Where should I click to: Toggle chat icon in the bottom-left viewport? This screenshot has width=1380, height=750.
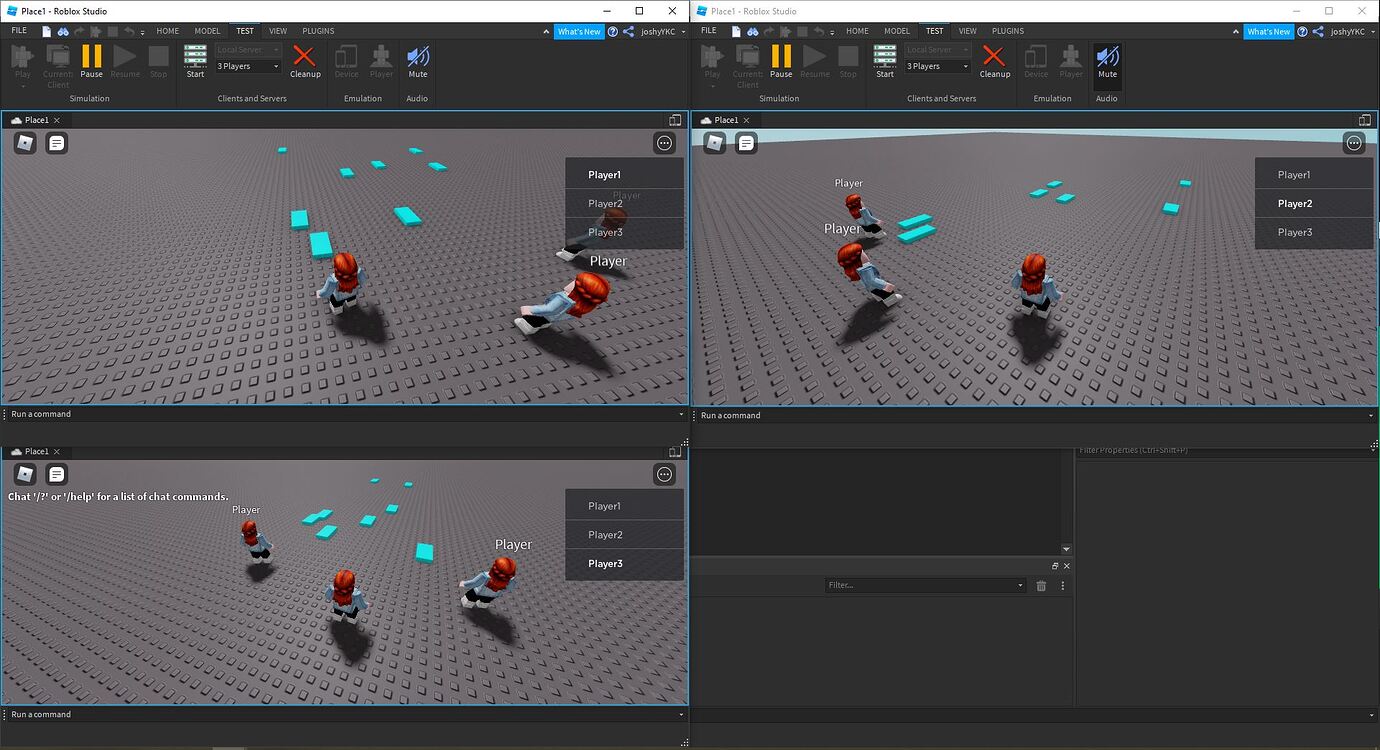[57, 474]
